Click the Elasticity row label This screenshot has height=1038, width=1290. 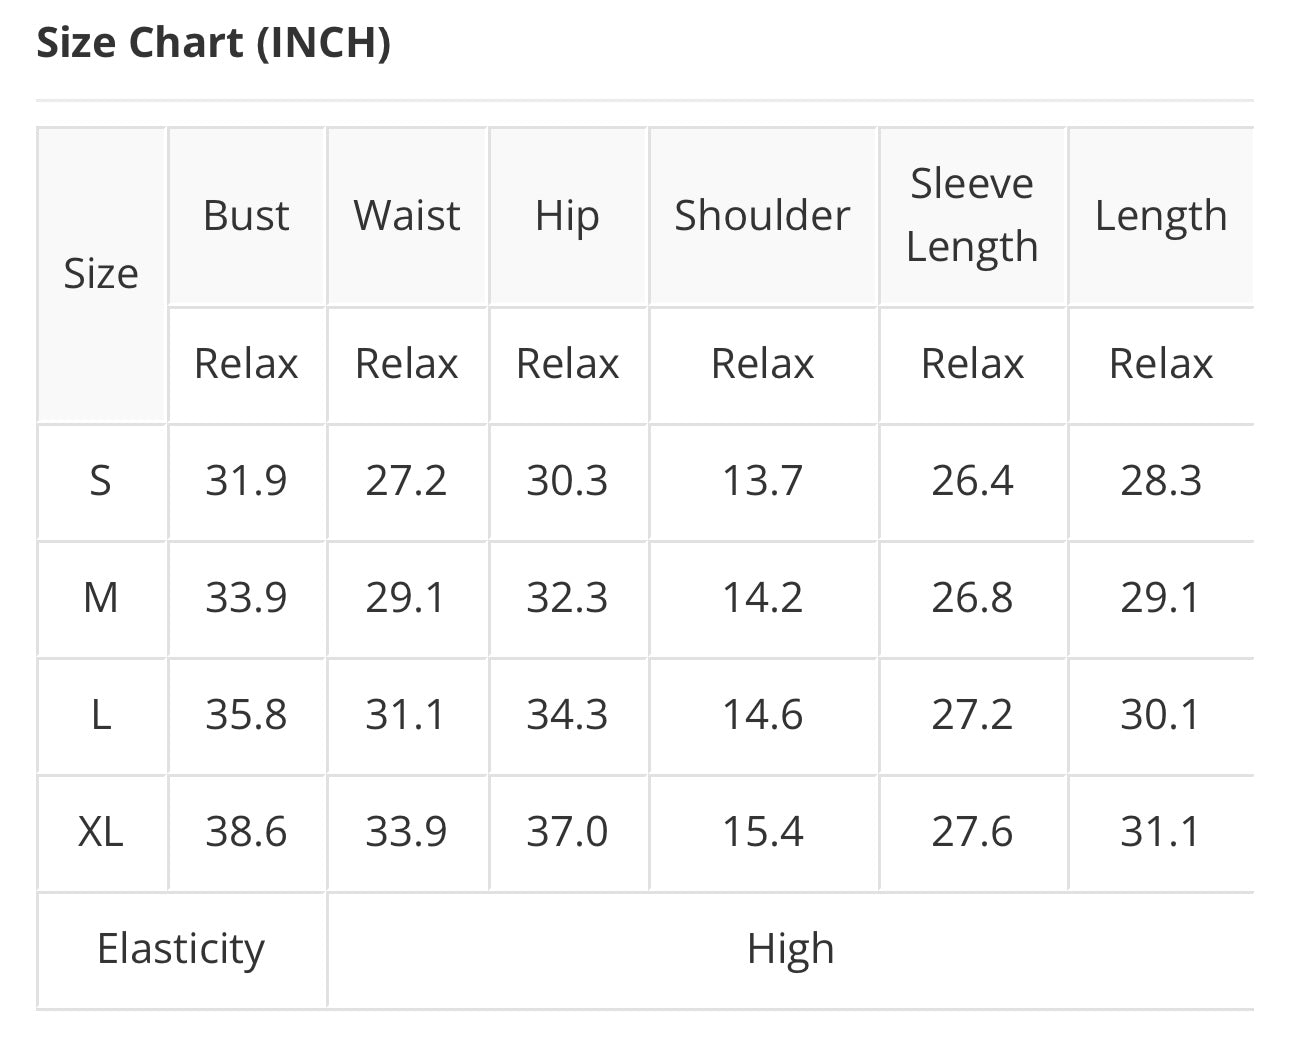click(181, 949)
